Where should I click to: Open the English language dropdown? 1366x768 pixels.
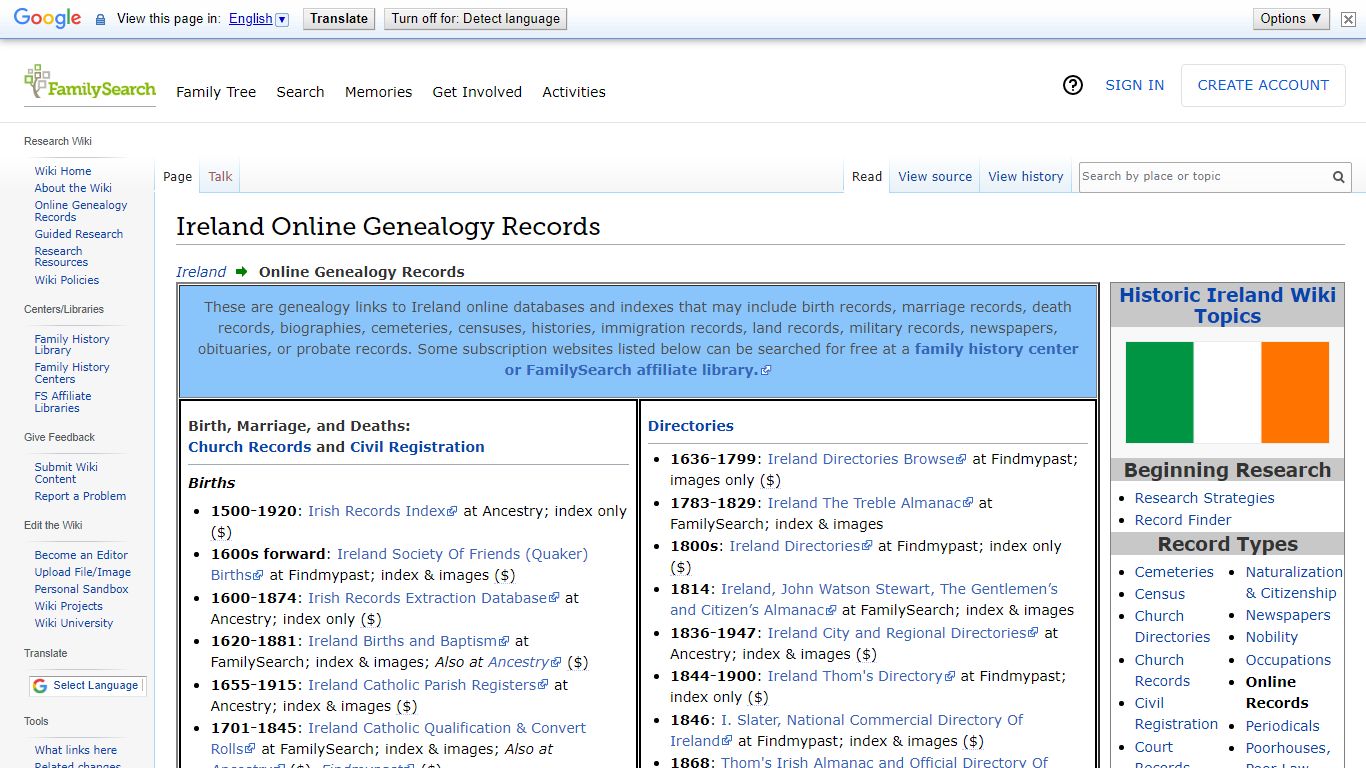pyautogui.click(x=258, y=19)
